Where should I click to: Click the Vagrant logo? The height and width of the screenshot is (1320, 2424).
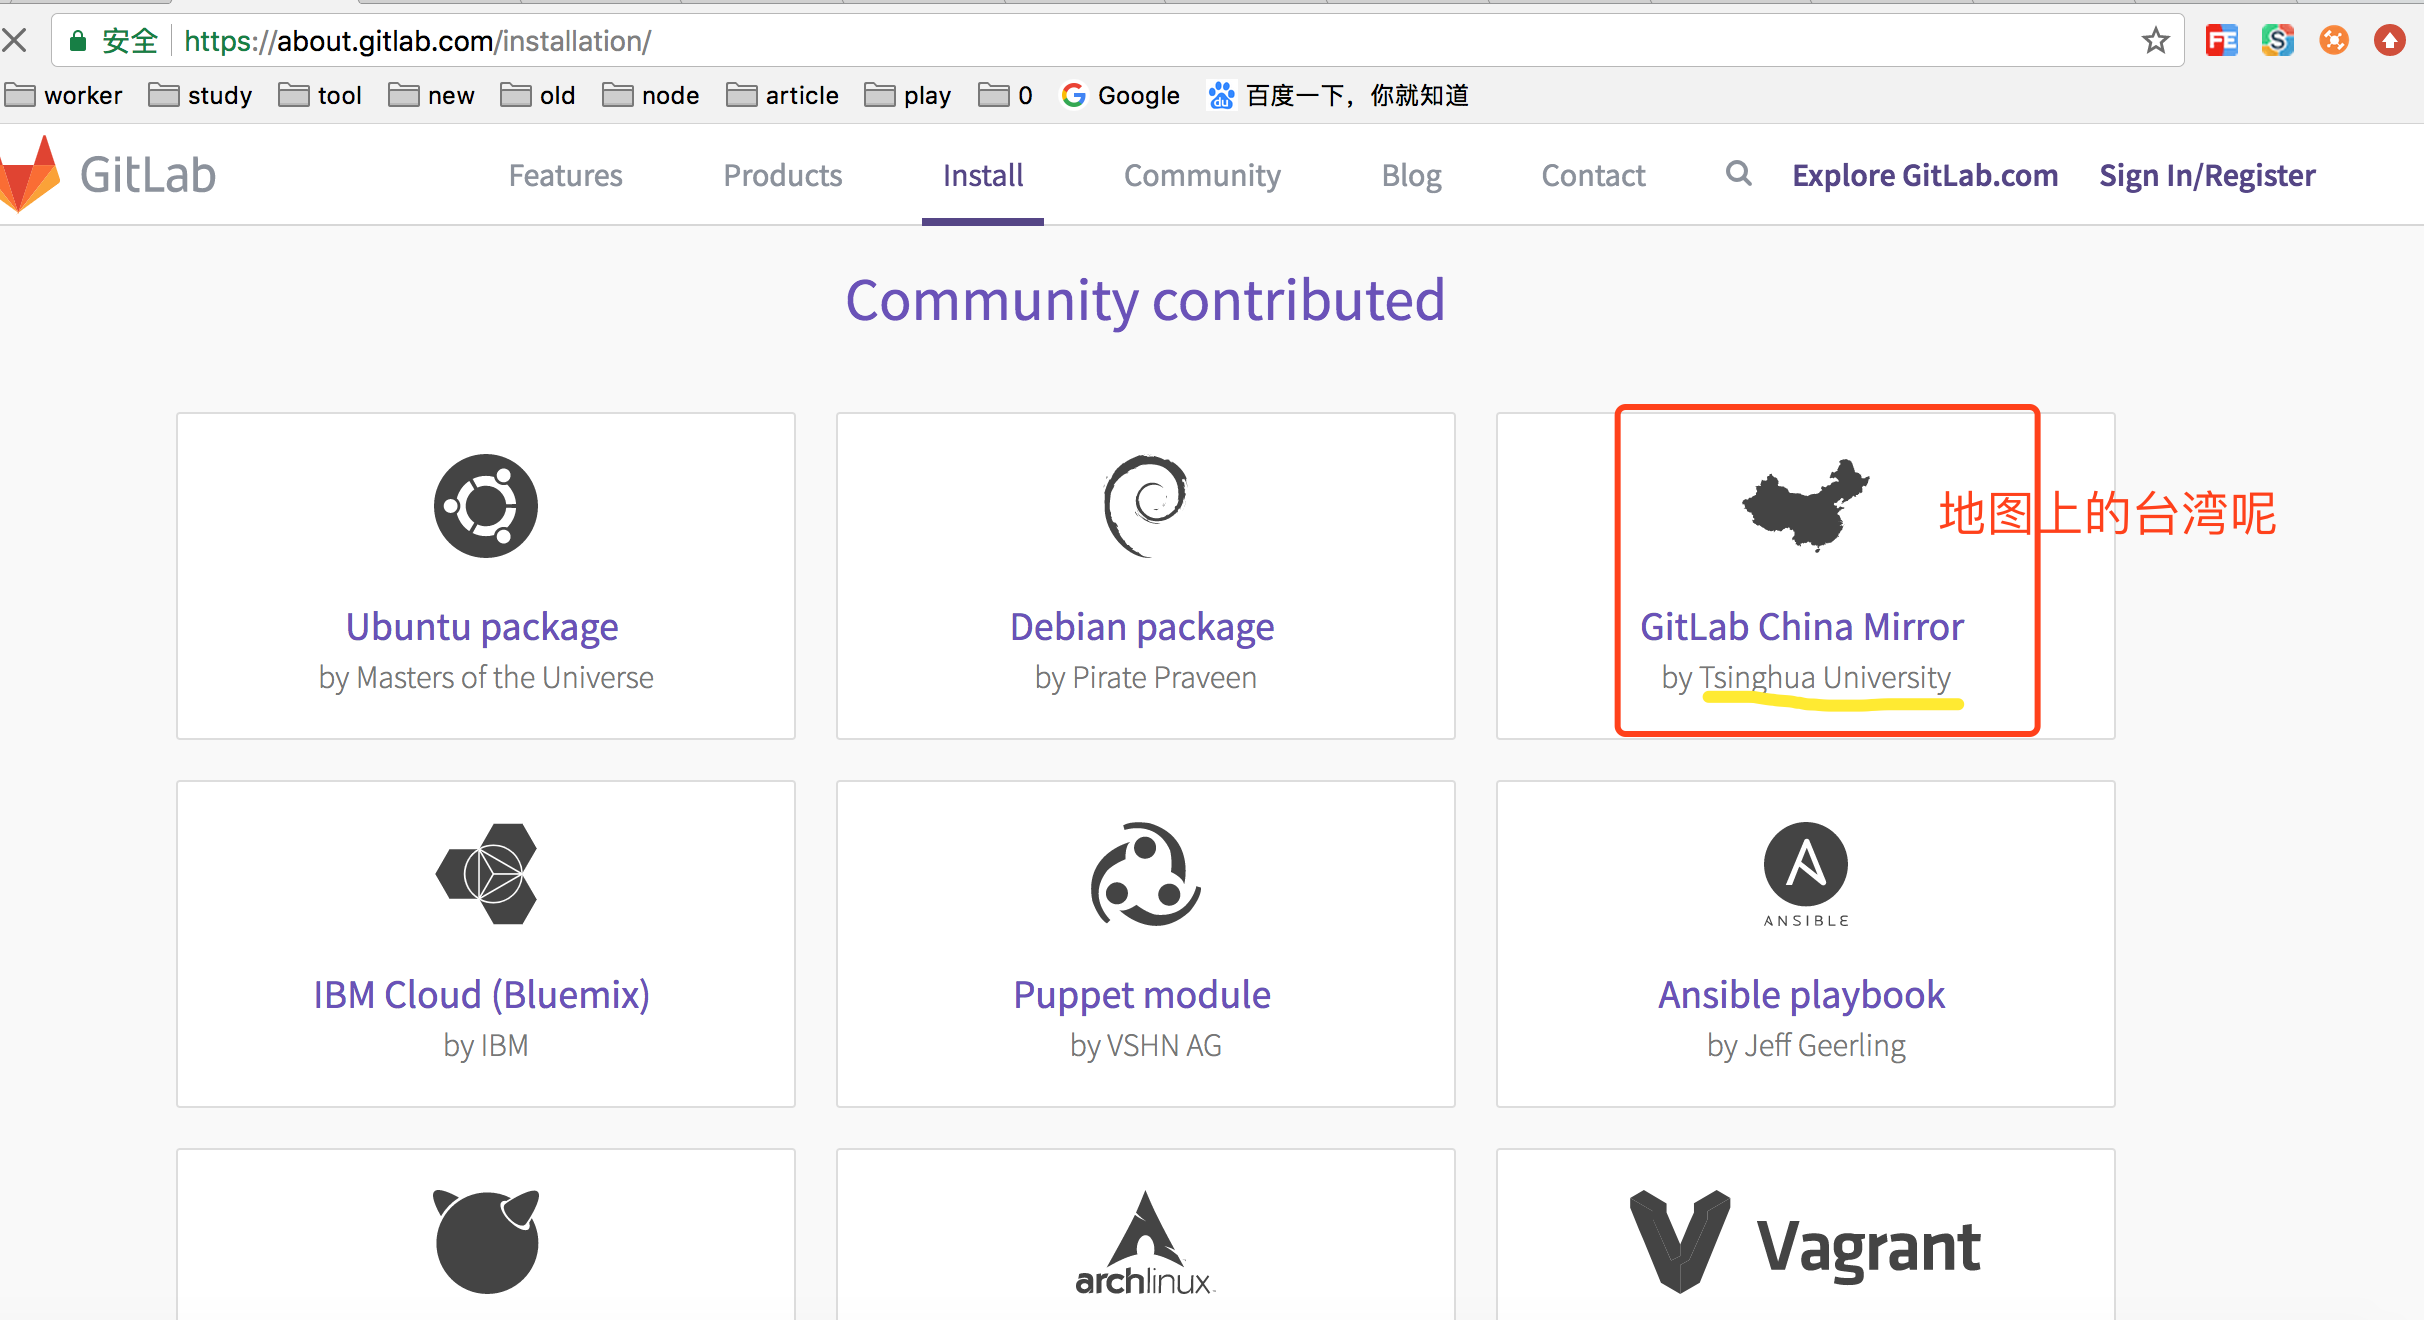coord(1805,1240)
